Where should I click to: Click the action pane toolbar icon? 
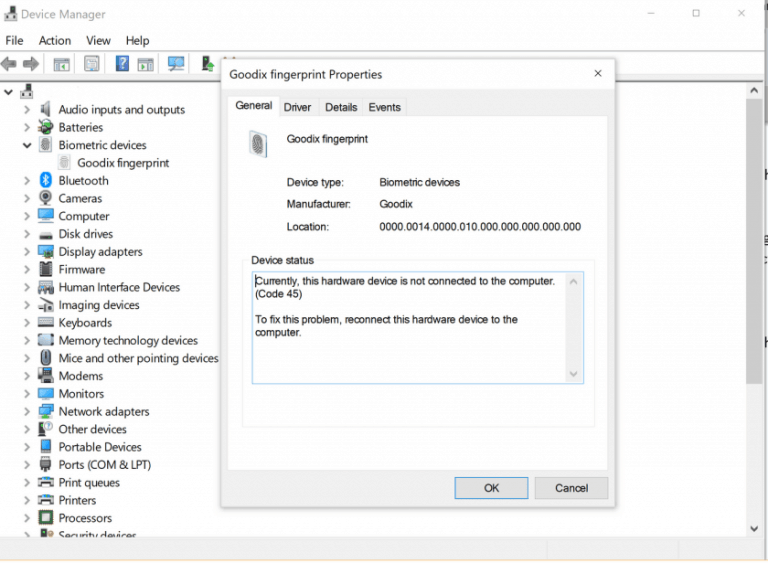click(x=145, y=64)
